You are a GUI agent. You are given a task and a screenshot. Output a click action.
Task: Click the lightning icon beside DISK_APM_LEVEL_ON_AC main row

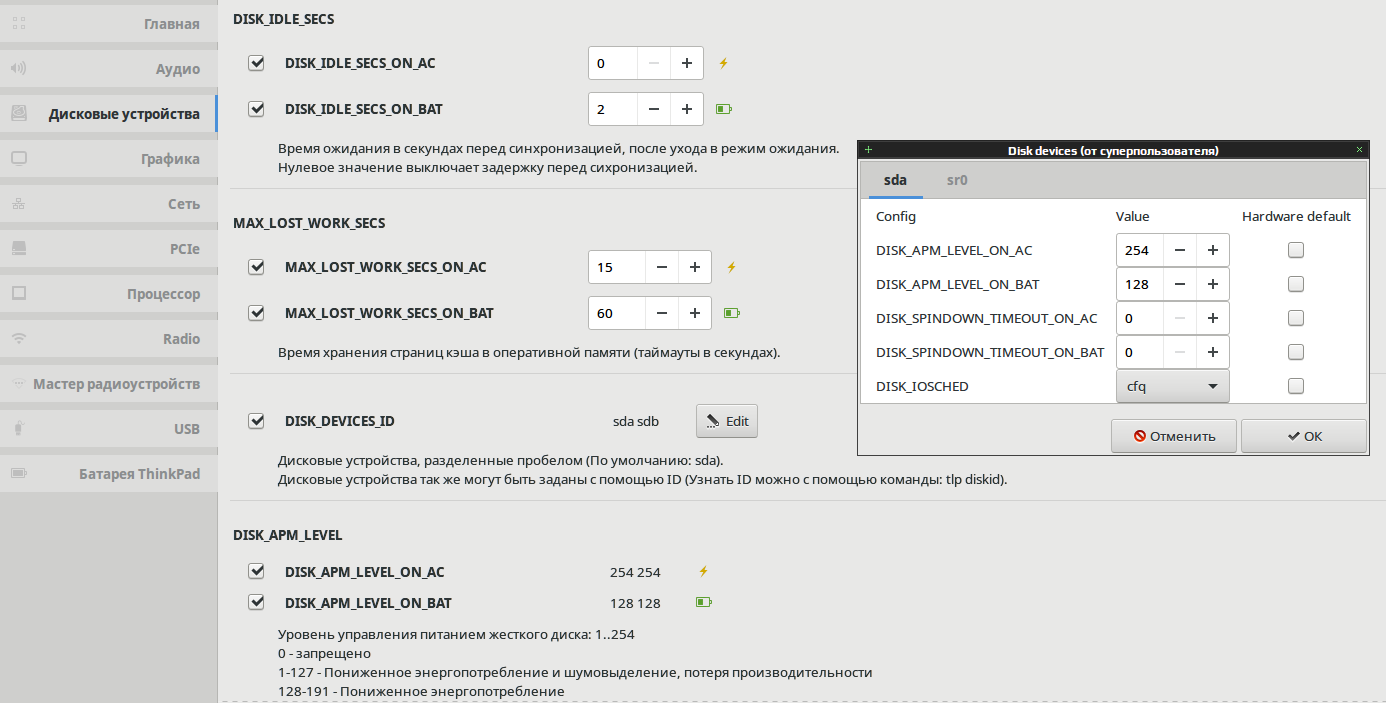(x=703, y=572)
